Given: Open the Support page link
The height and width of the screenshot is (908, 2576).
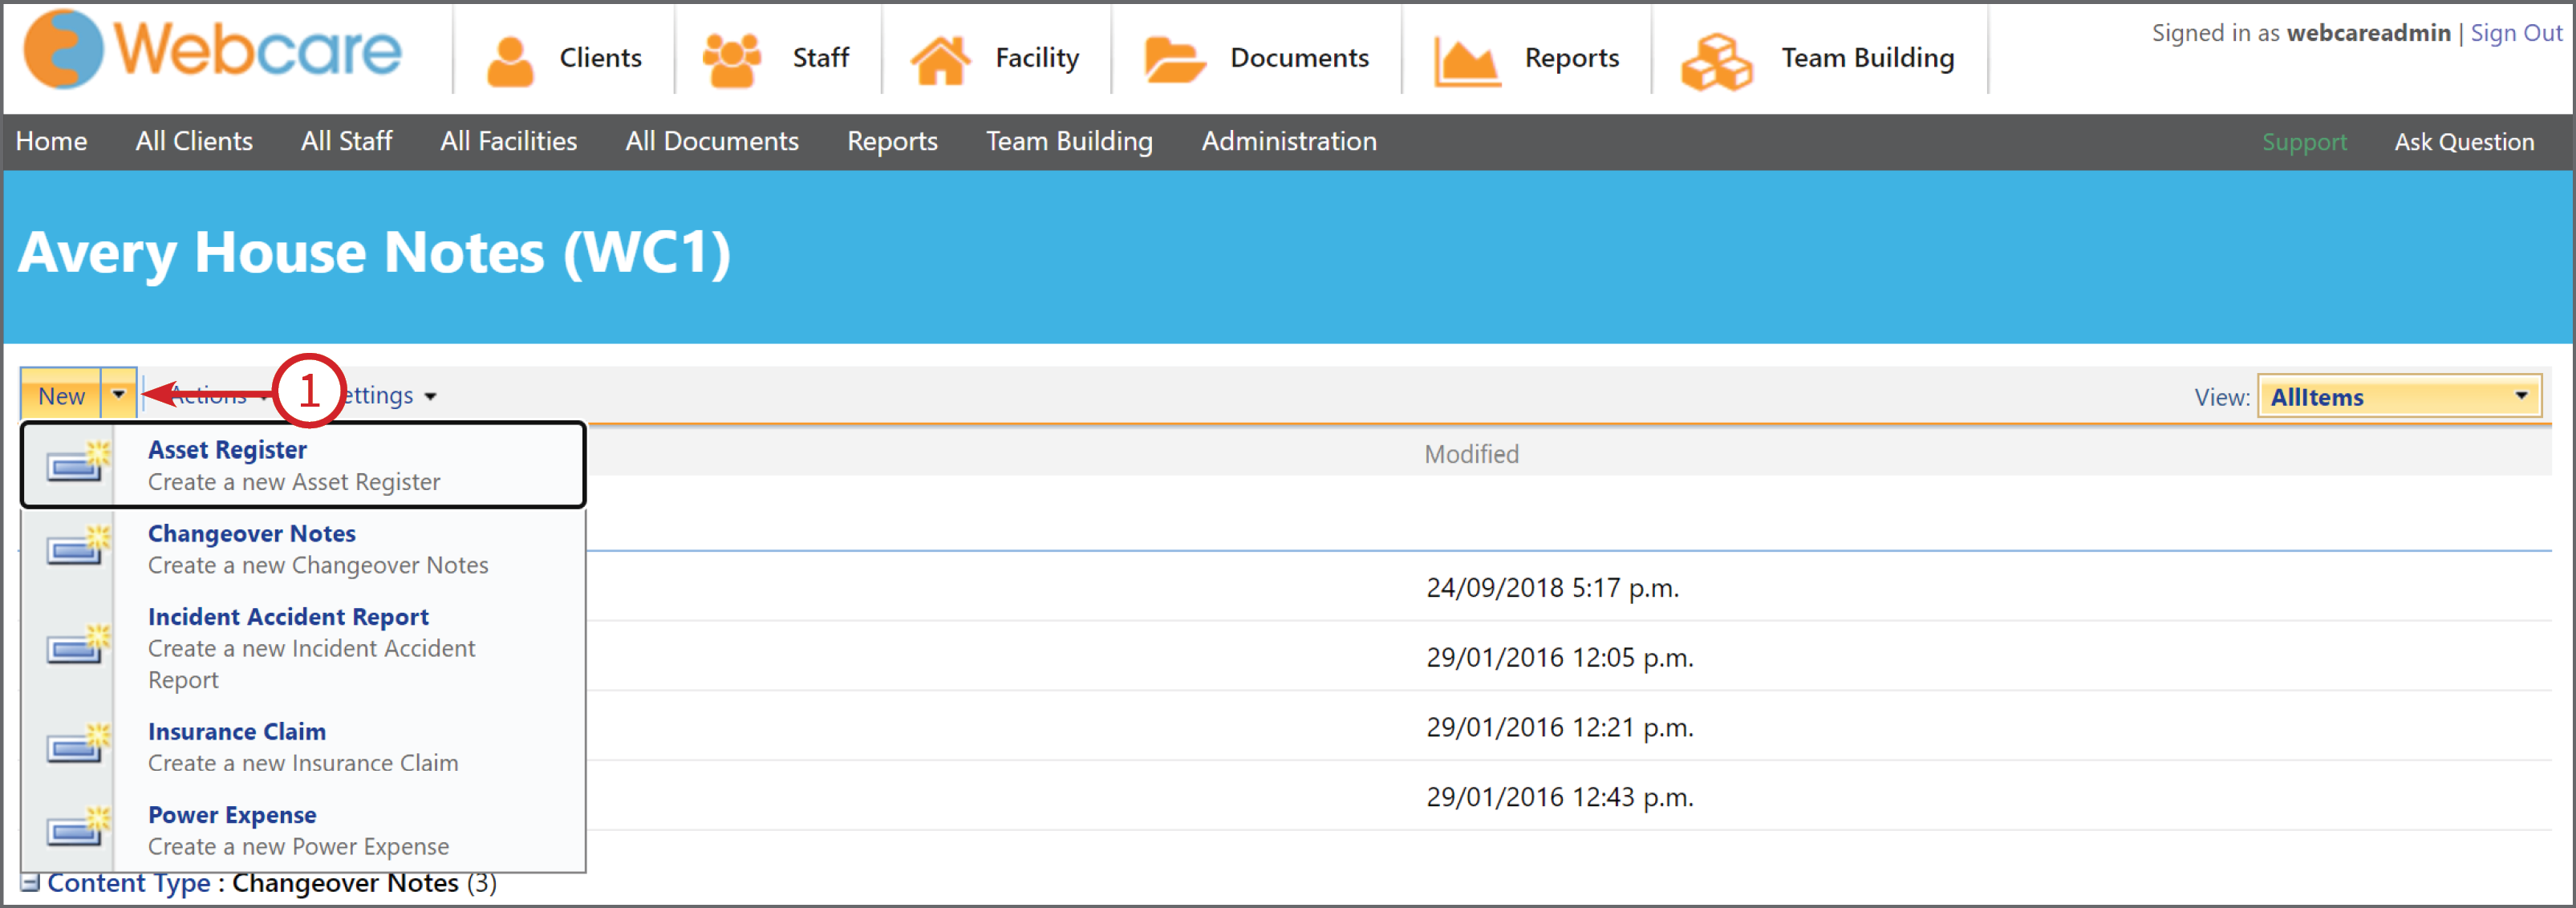Looking at the screenshot, I should point(2305,141).
